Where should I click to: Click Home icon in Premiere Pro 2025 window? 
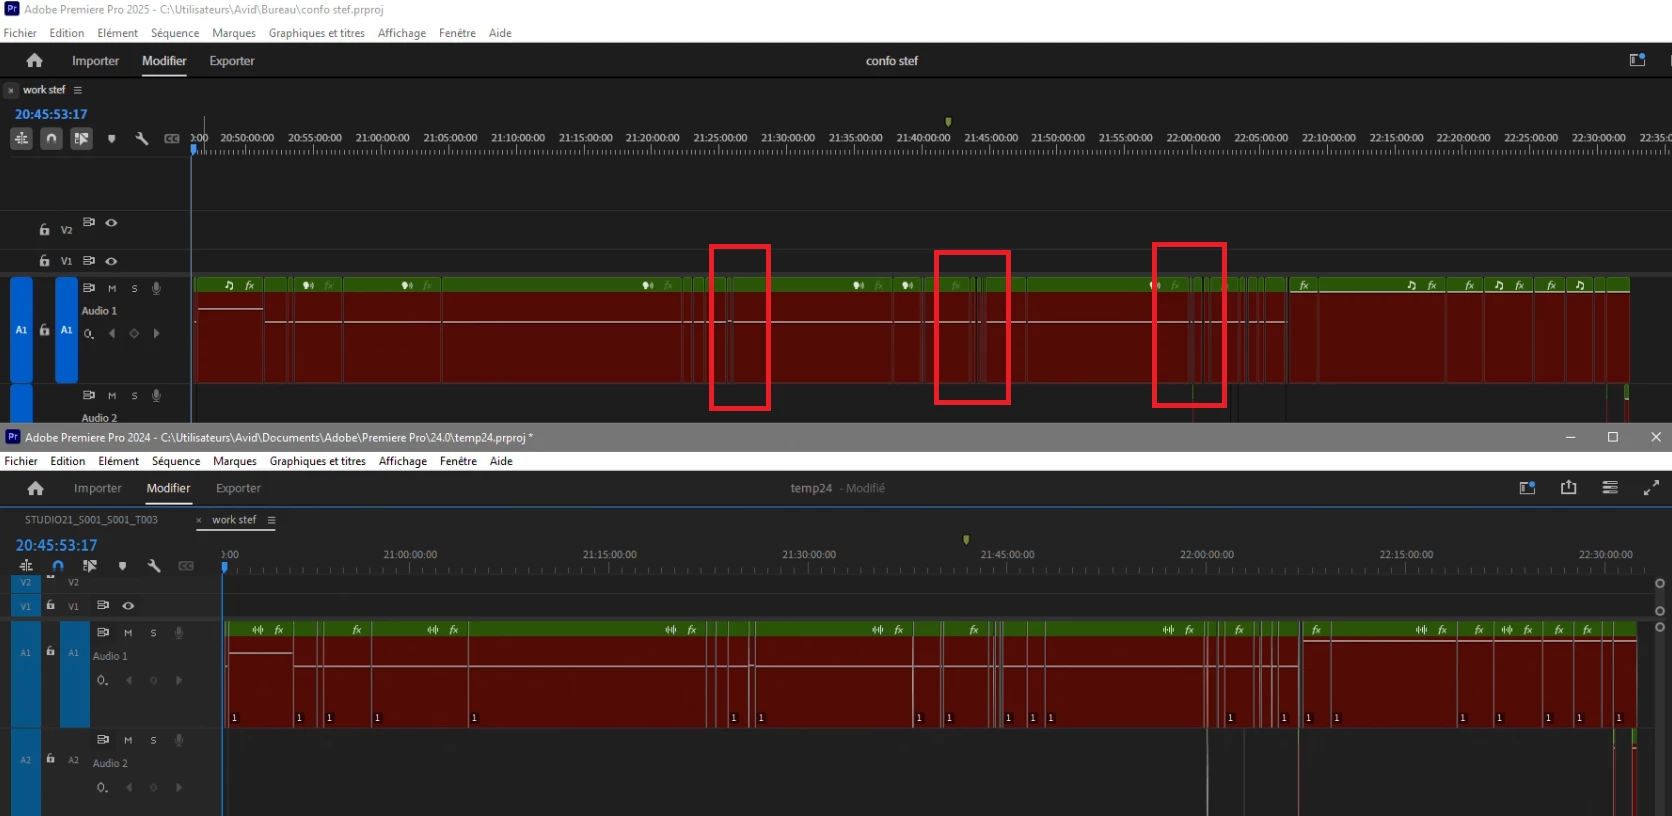(34, 61)
